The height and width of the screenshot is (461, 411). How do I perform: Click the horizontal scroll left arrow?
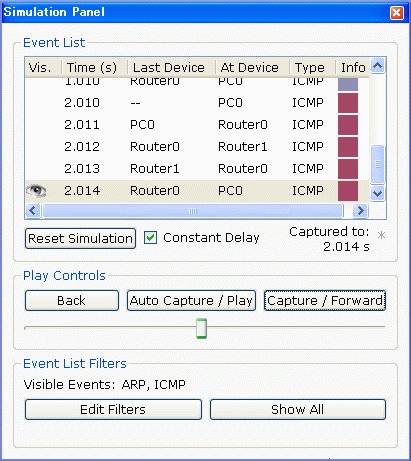coord(33,211)
